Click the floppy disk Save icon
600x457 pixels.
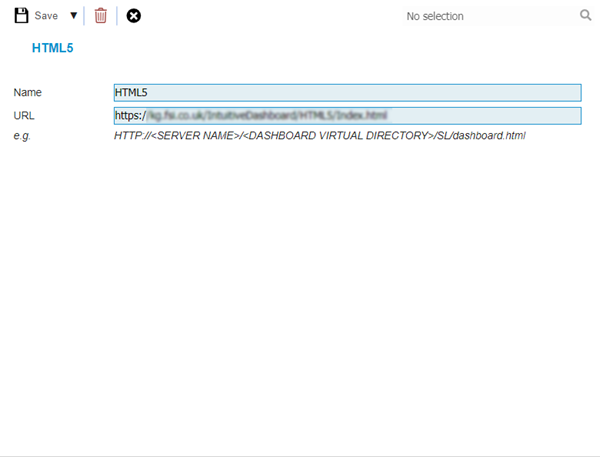21,16
